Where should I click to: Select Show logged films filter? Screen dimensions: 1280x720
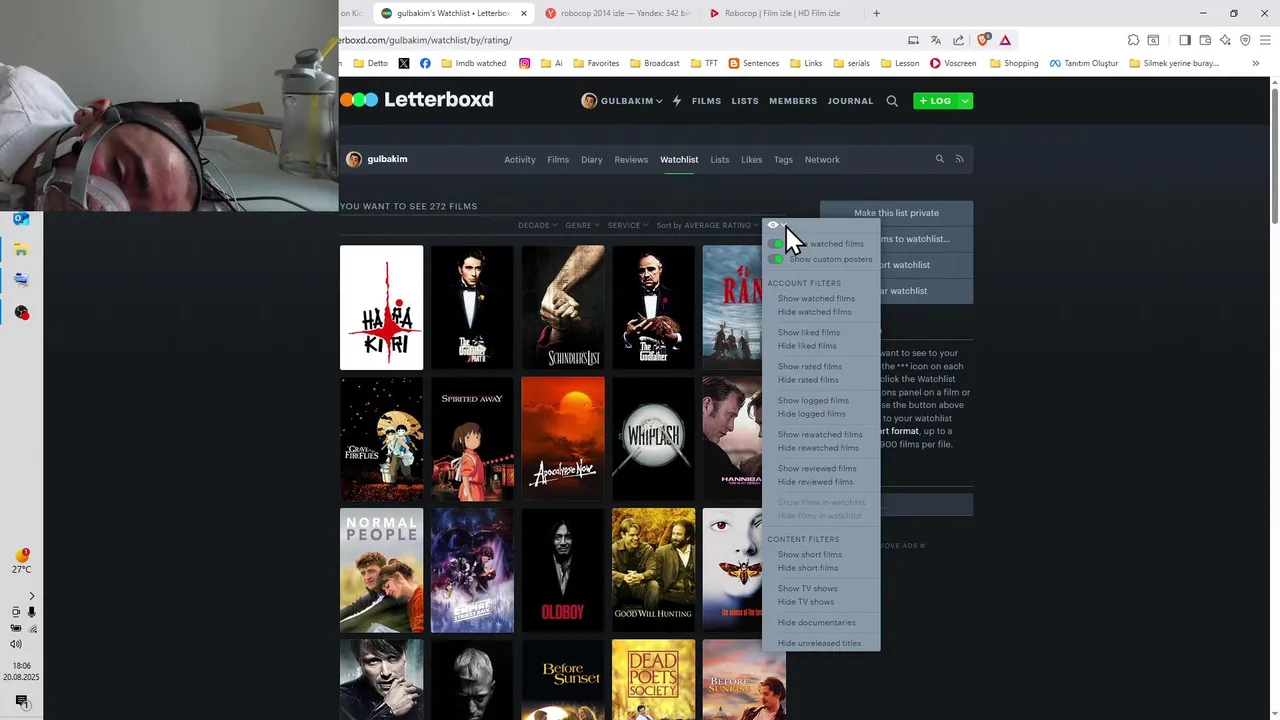pyautogui.click(x=813, y=401)
